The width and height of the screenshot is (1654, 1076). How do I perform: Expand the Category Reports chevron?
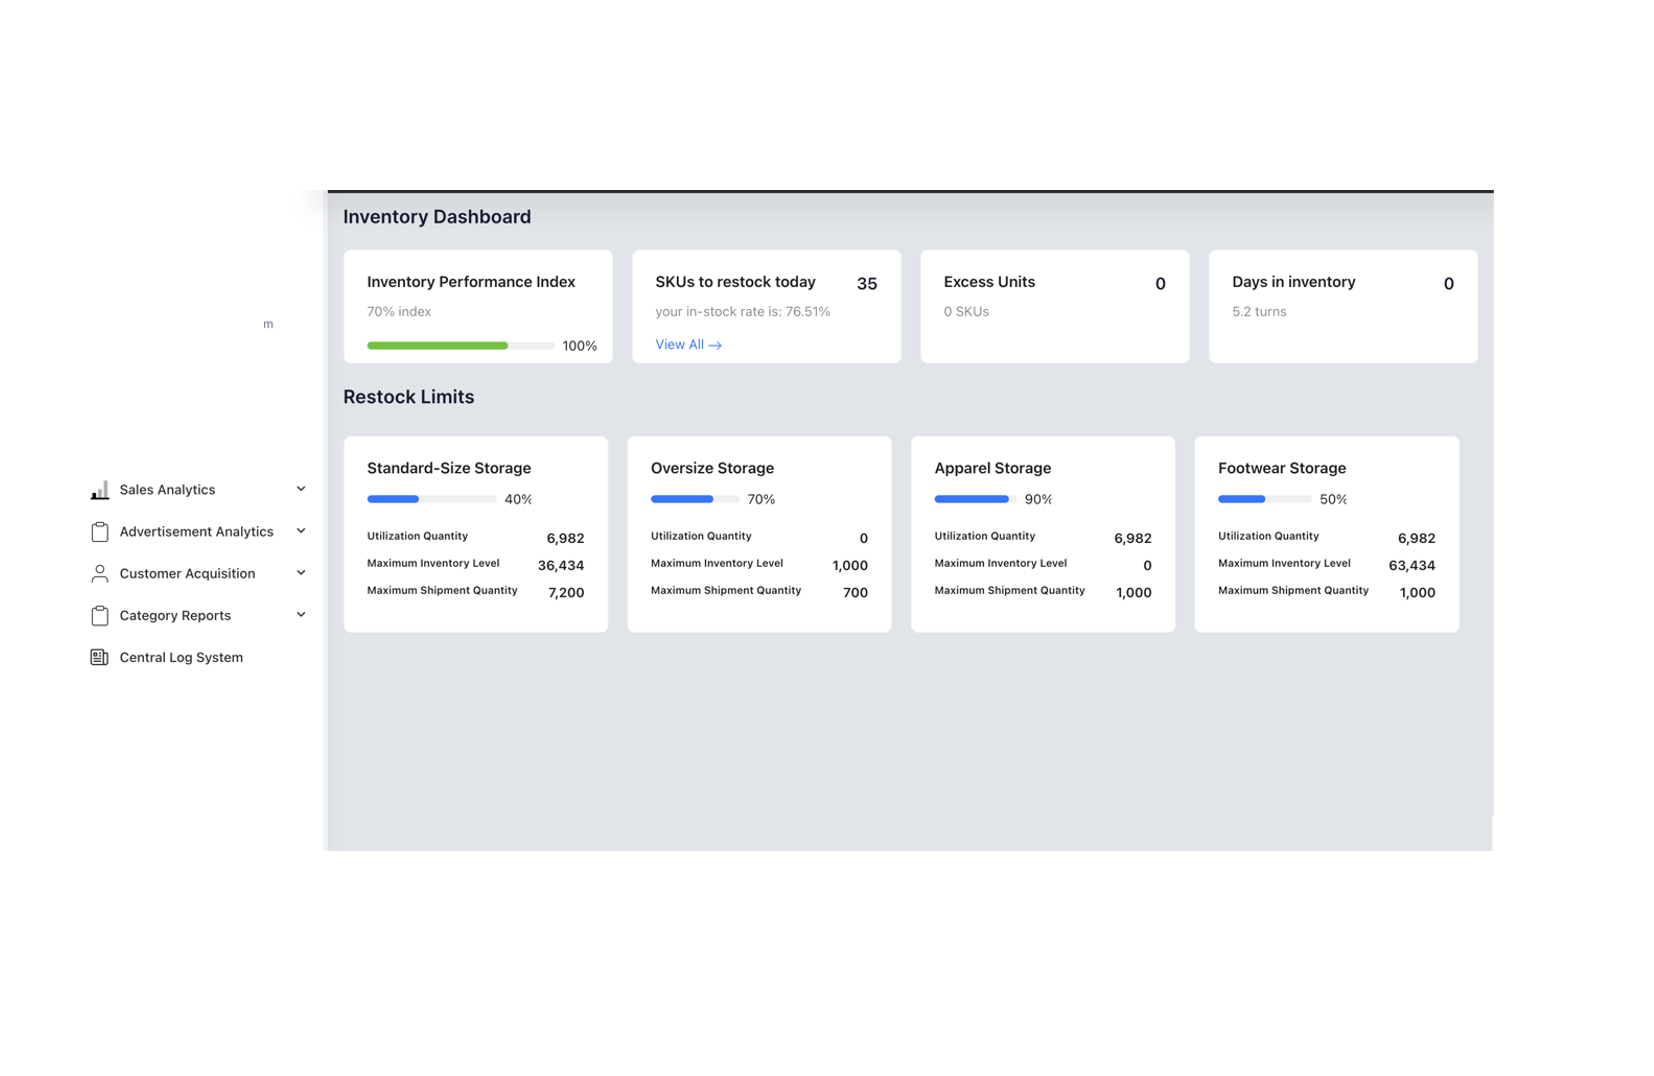(x=300, y=615)
